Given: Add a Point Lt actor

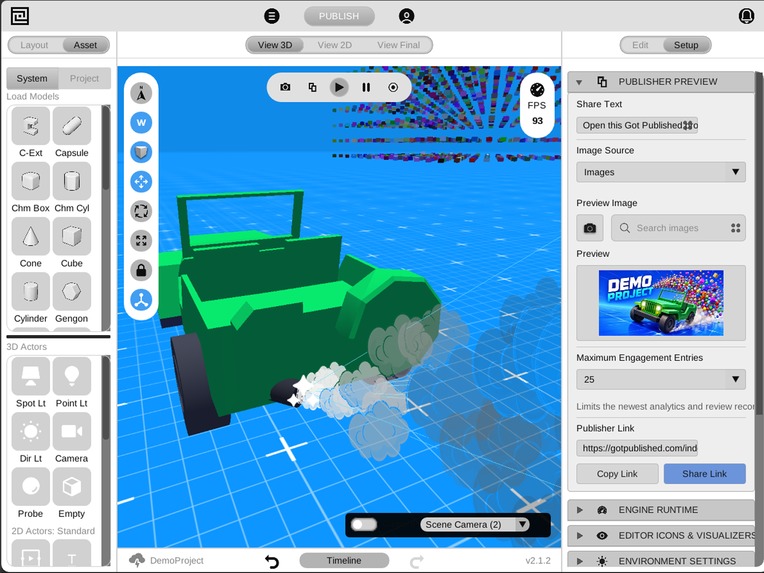Looking at the screenshot, I should point(72,376).
